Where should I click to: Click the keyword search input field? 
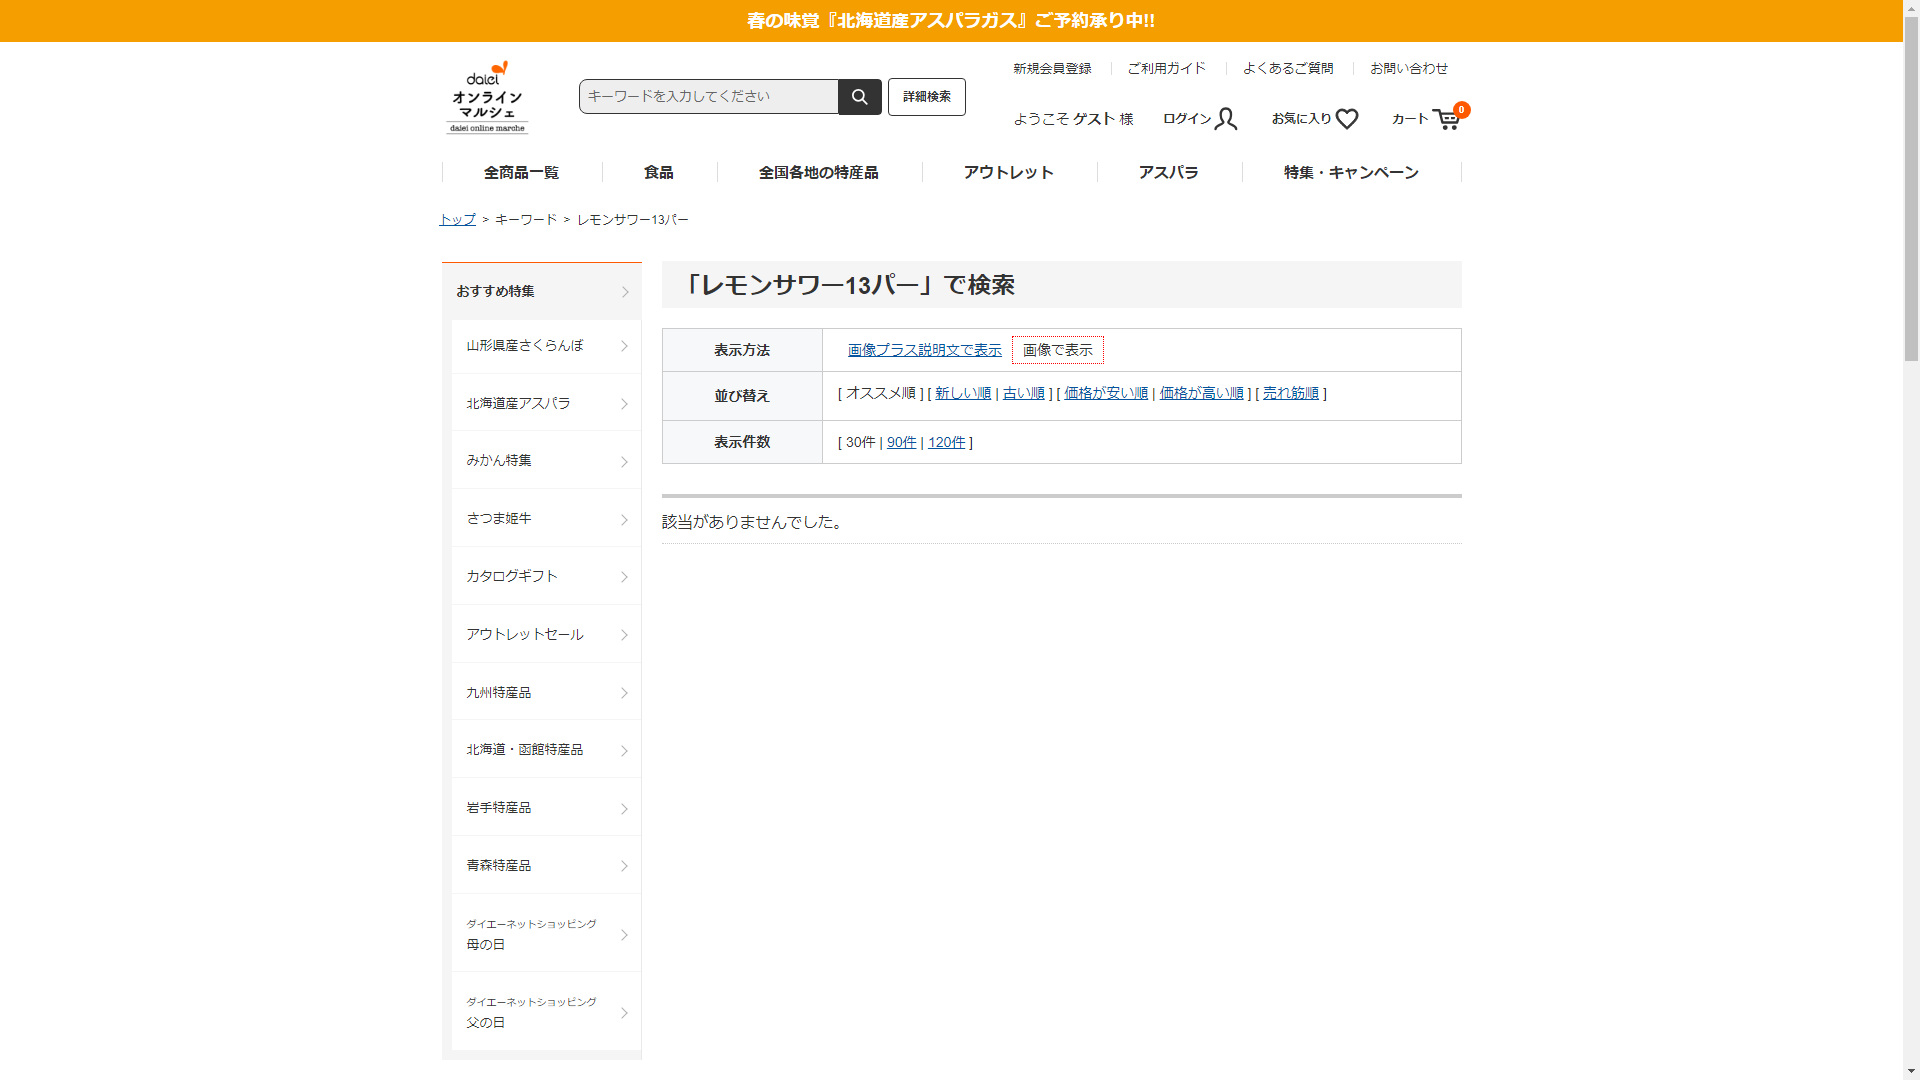pos(708,97)
